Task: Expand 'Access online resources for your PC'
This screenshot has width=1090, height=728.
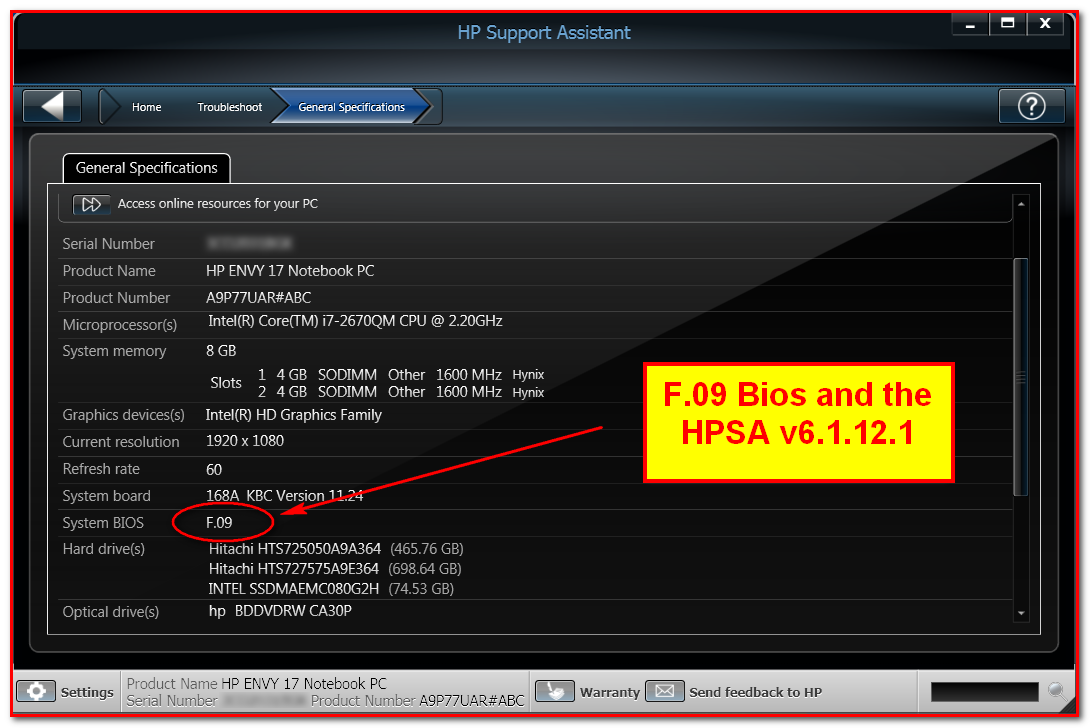Action: pos(218,204)
